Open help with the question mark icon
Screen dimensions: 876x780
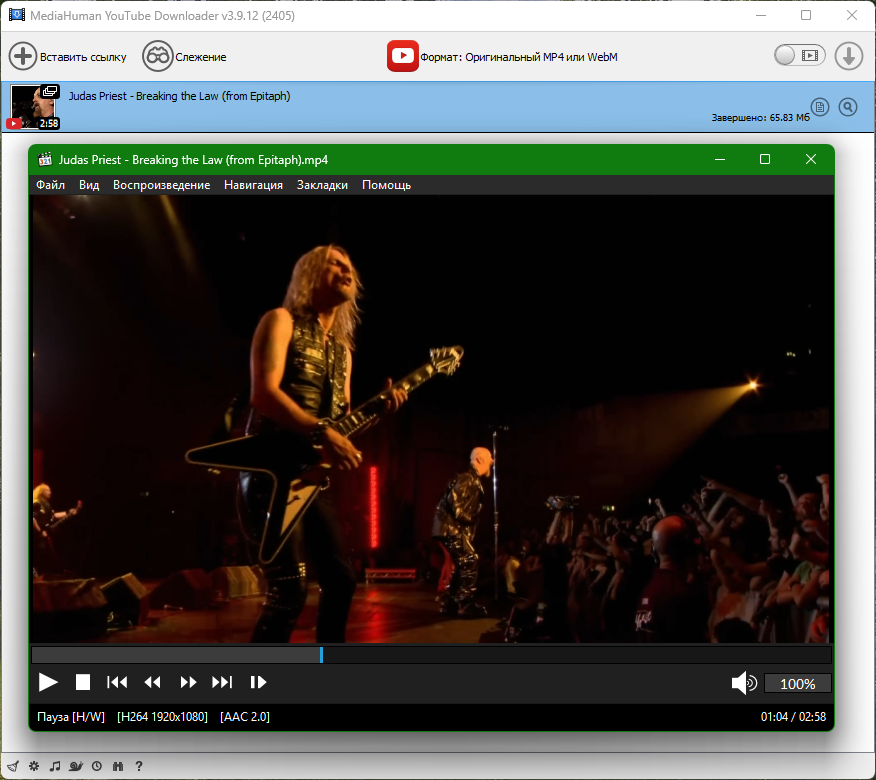[x=139, y=766]
